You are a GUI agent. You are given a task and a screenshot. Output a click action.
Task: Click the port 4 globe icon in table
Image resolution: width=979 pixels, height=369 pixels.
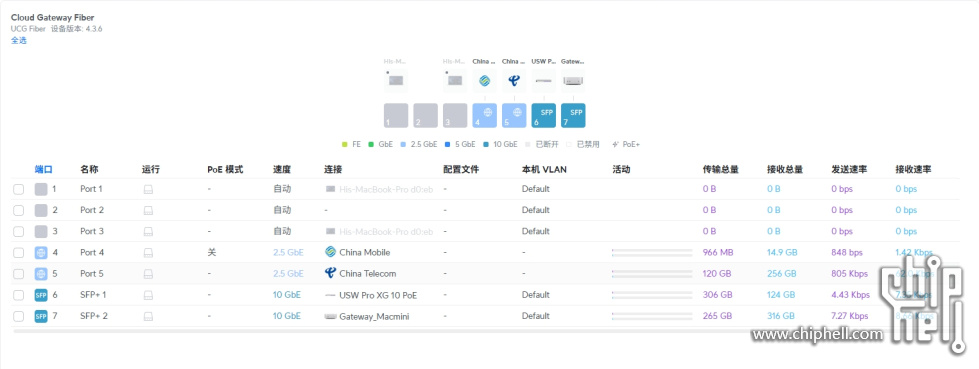[x=41, y=253]
